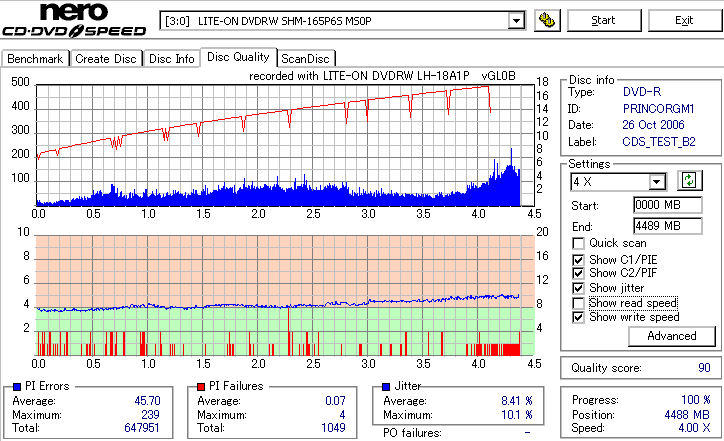Click the Start button
This screenshot has height=441, width=724.
pyautogui.click(x=603, y=20)
